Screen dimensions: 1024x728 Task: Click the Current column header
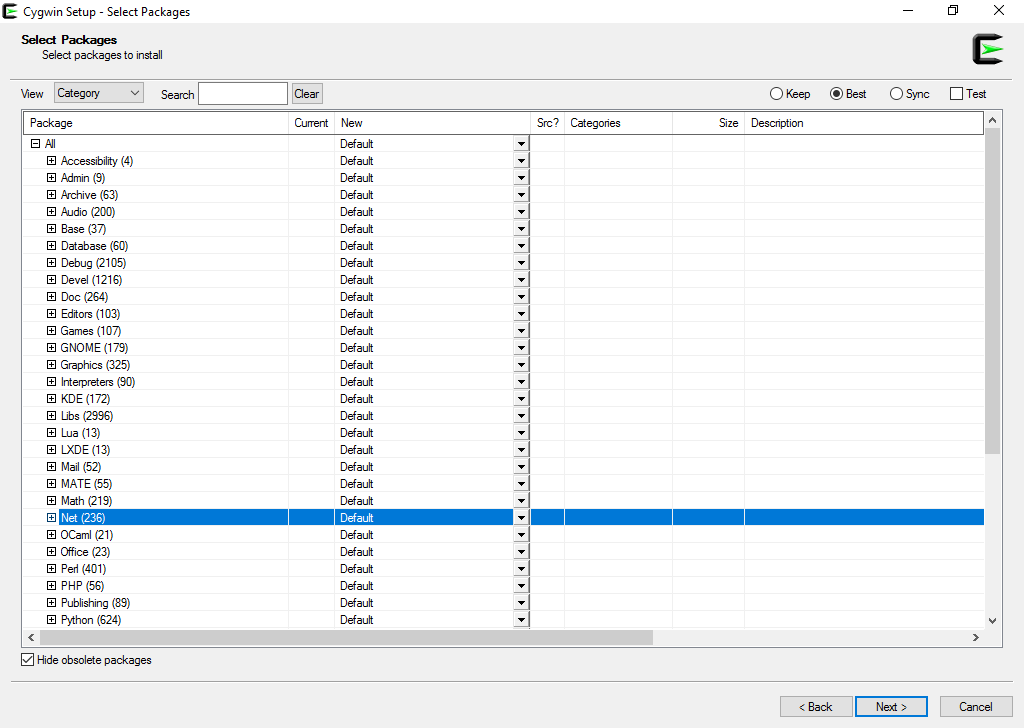point(312,123)
